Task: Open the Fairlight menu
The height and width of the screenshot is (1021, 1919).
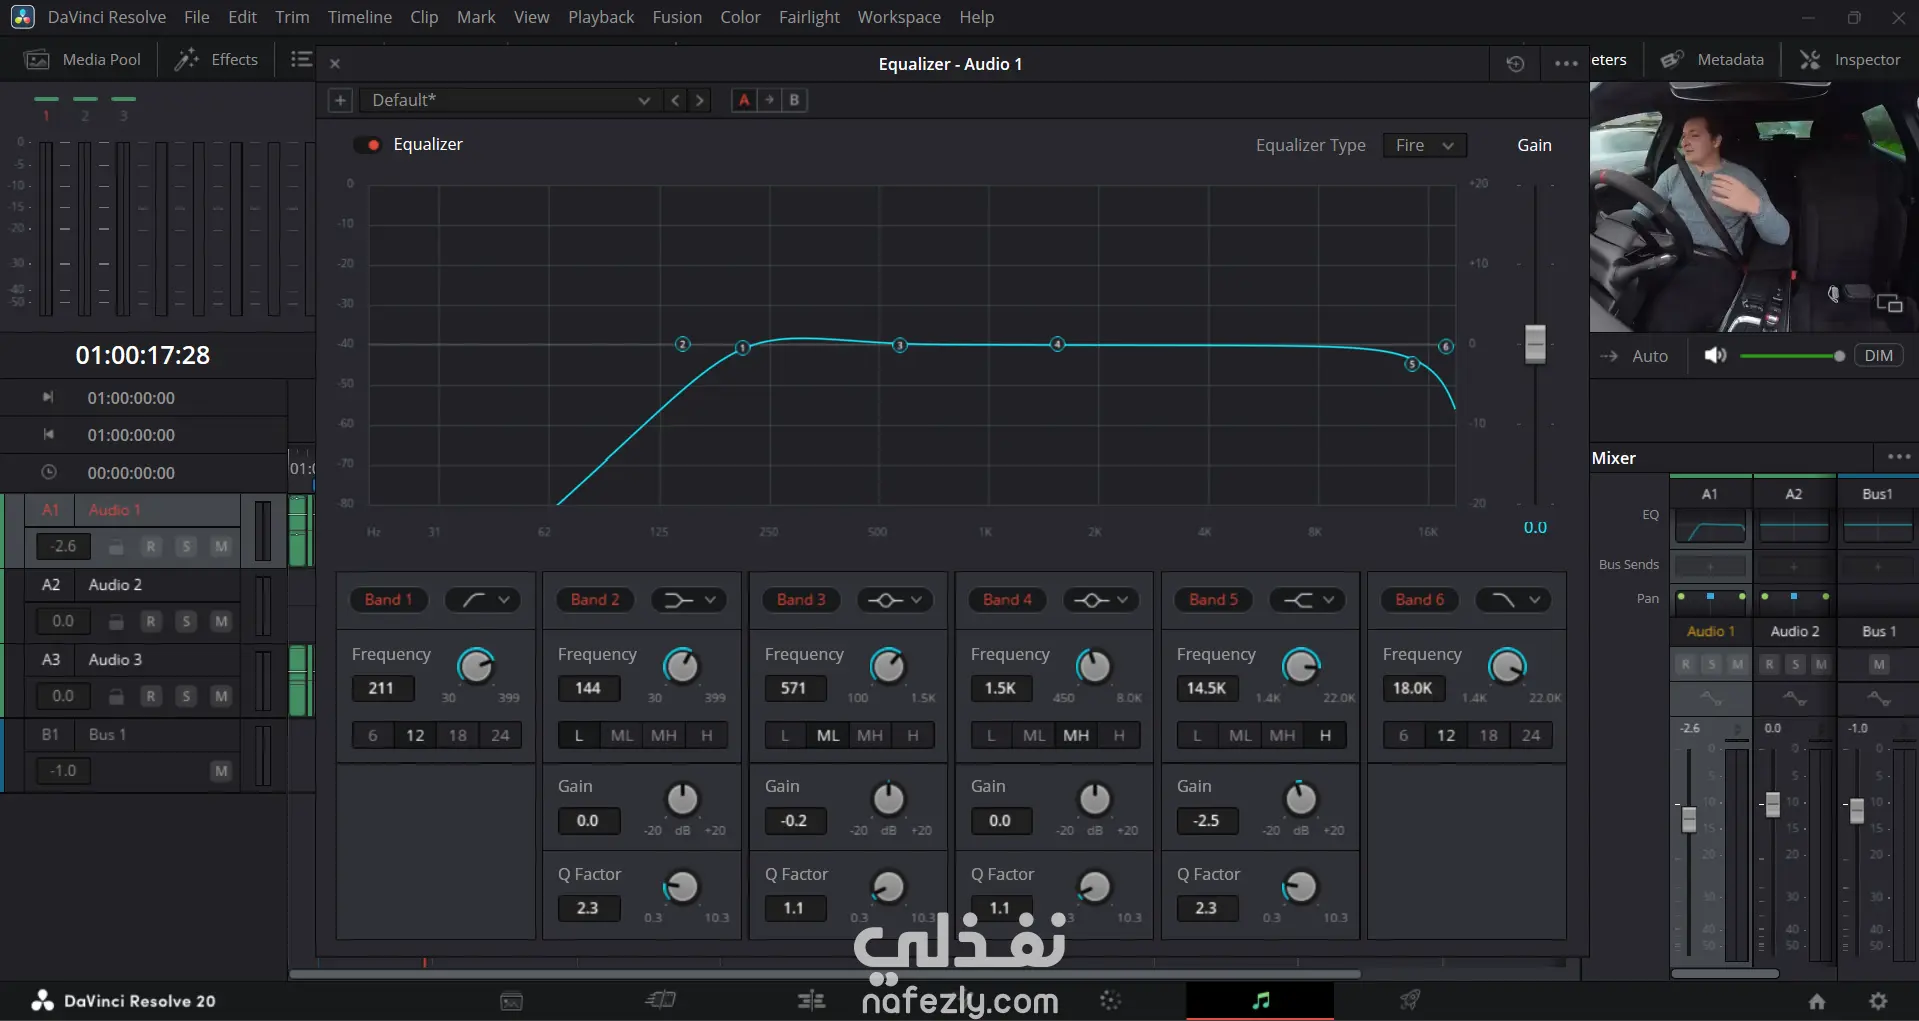Action: (x=810, y=17)
